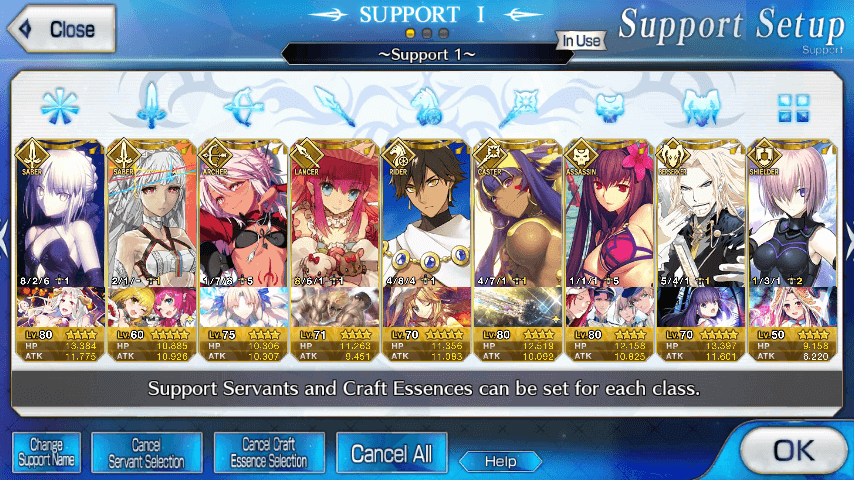
Task: Confirm with the OK button
Action: click(x=793, y=450)
